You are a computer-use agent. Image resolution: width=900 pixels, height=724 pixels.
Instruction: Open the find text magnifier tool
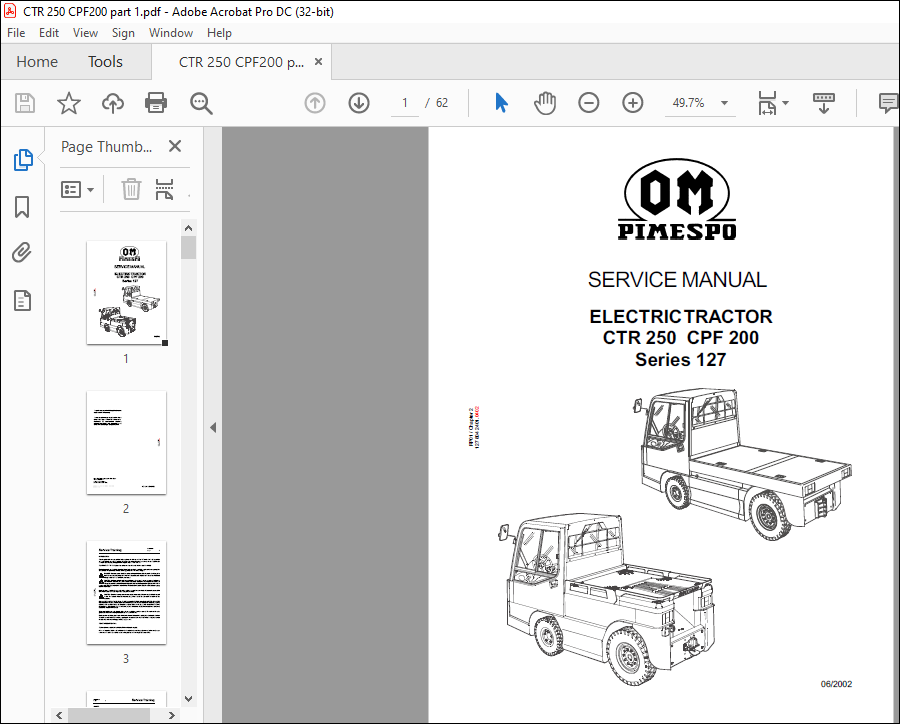201,103
